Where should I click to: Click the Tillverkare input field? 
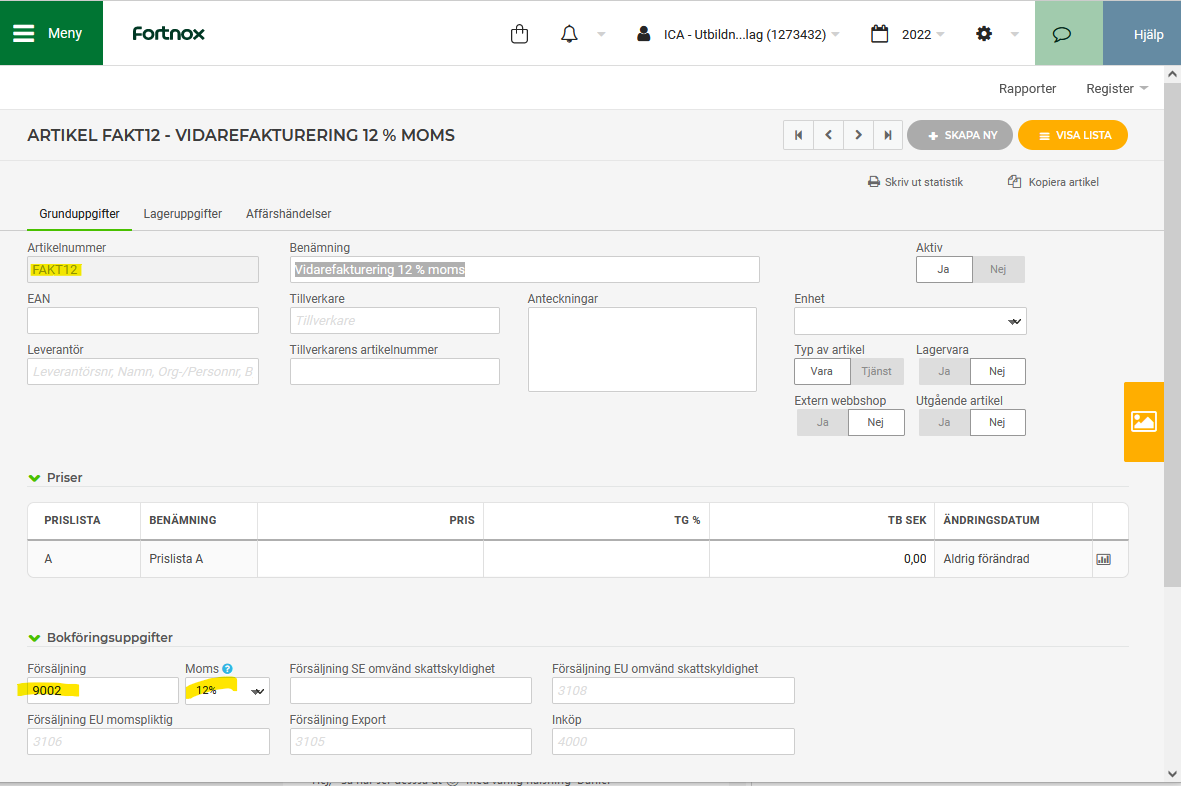pos(395,321)
